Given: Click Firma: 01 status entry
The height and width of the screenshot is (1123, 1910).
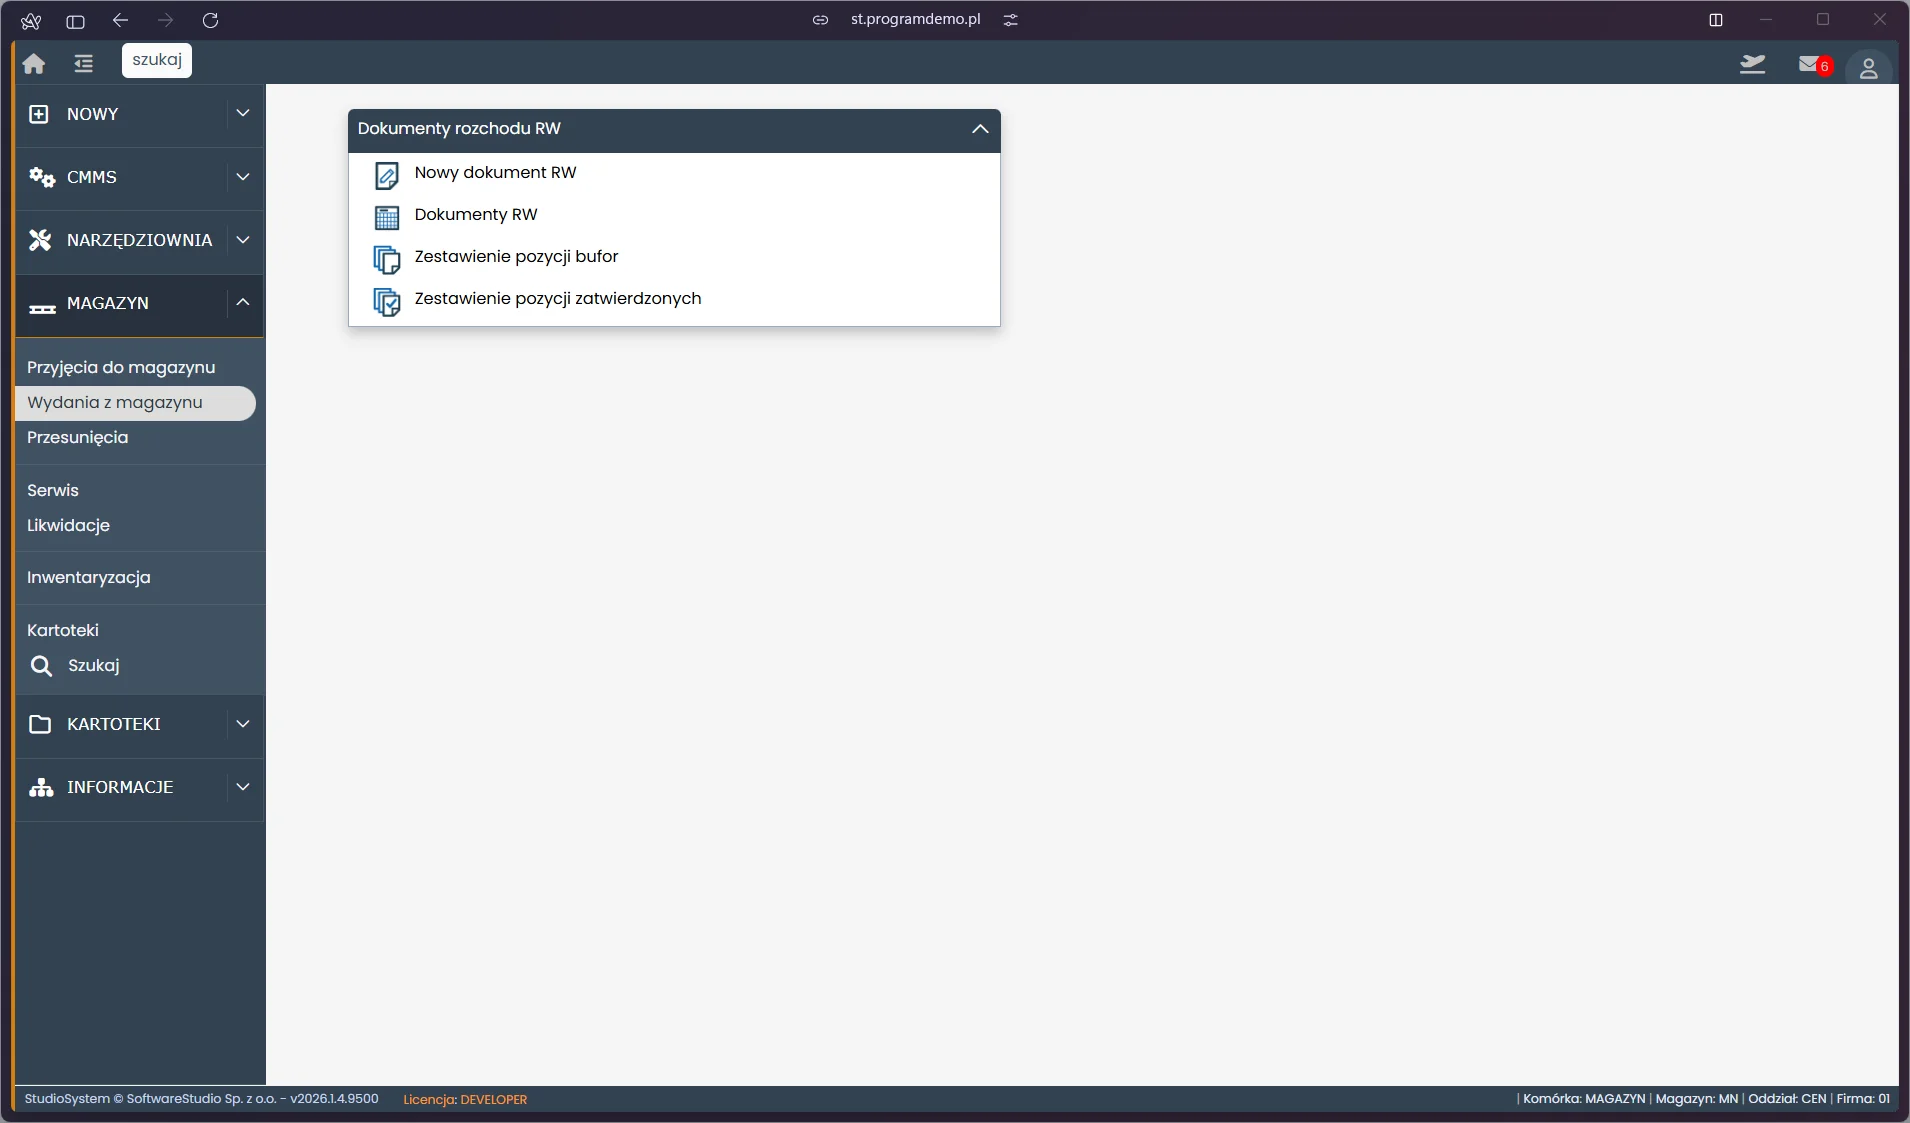Looking at the screenshot, I should pos(1863,1099).
